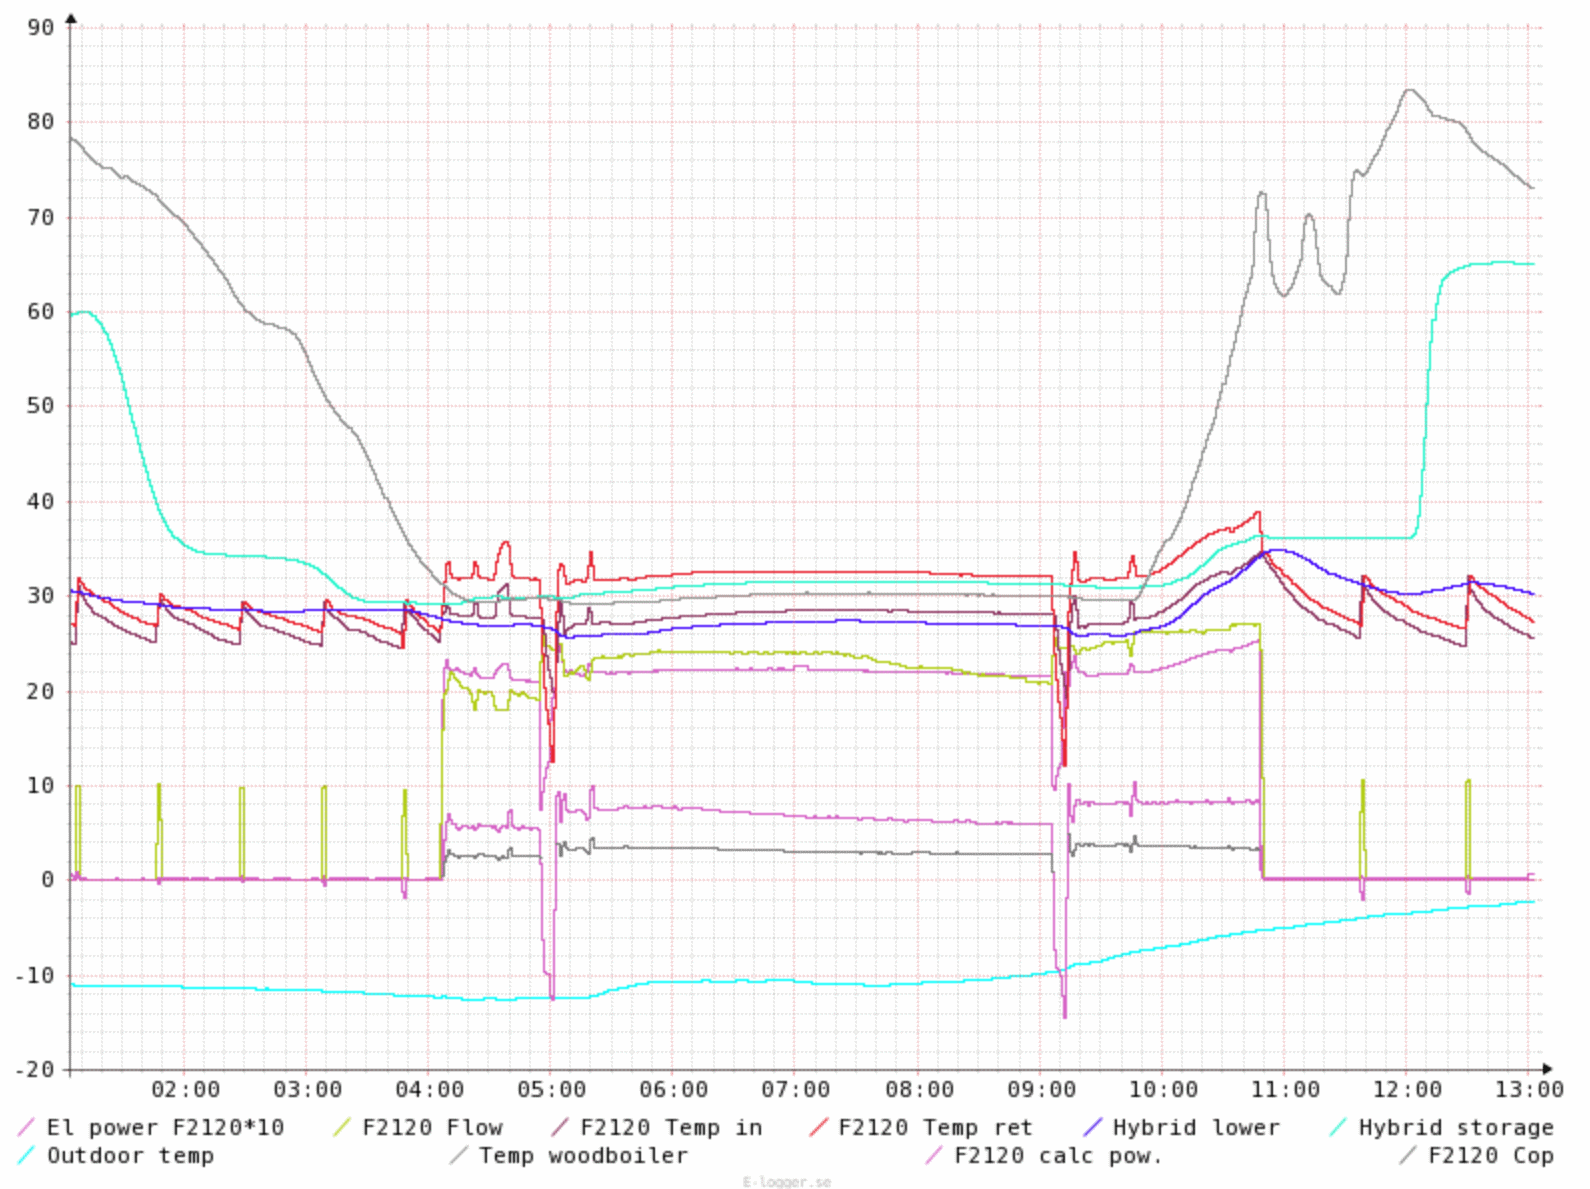Pick the red F2120 Temp ret line marker

pos(818,1127)
